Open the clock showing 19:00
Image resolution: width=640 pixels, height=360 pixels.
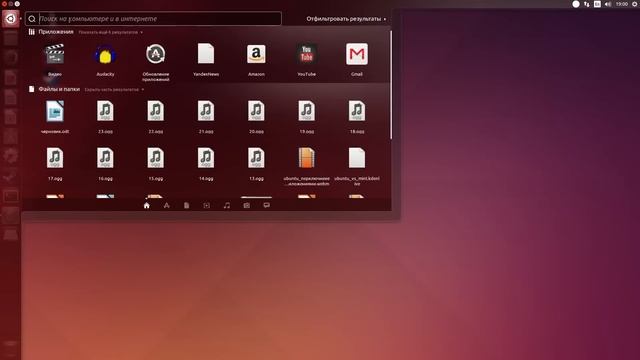(622, 4)
